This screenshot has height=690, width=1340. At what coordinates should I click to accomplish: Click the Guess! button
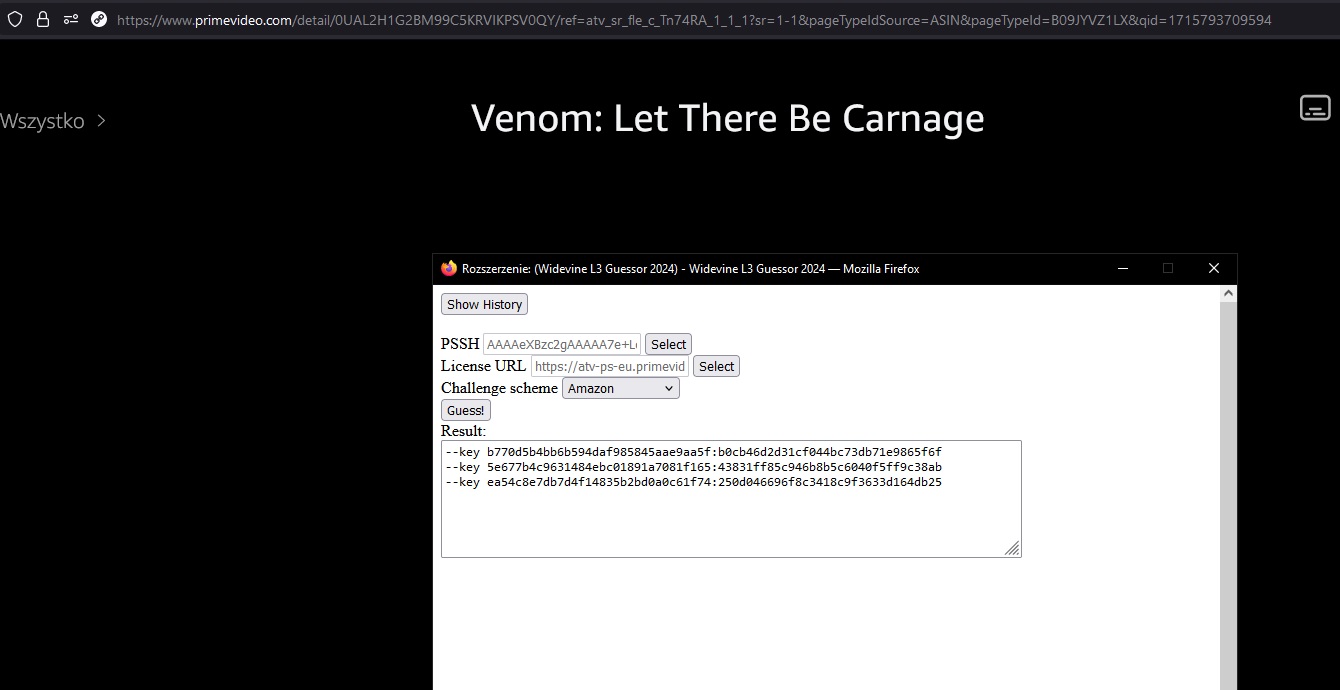coord(466,410)
